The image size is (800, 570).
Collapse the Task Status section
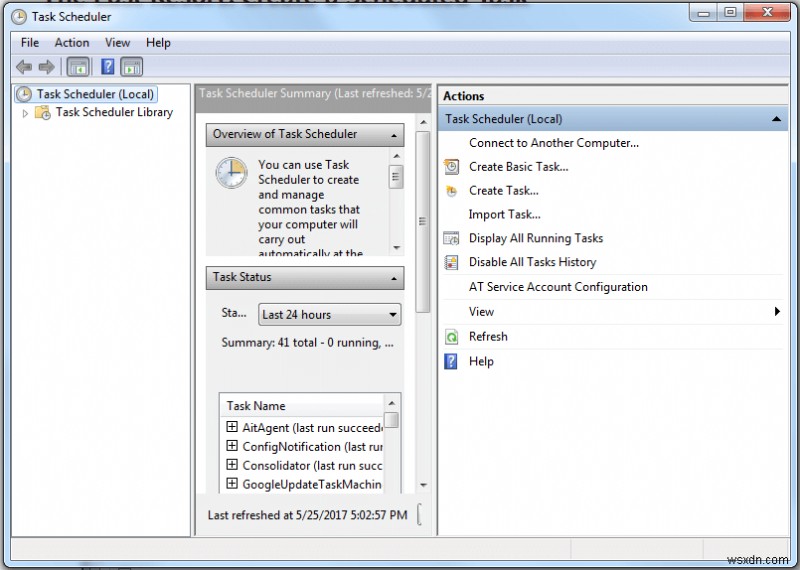click(394, 279)
